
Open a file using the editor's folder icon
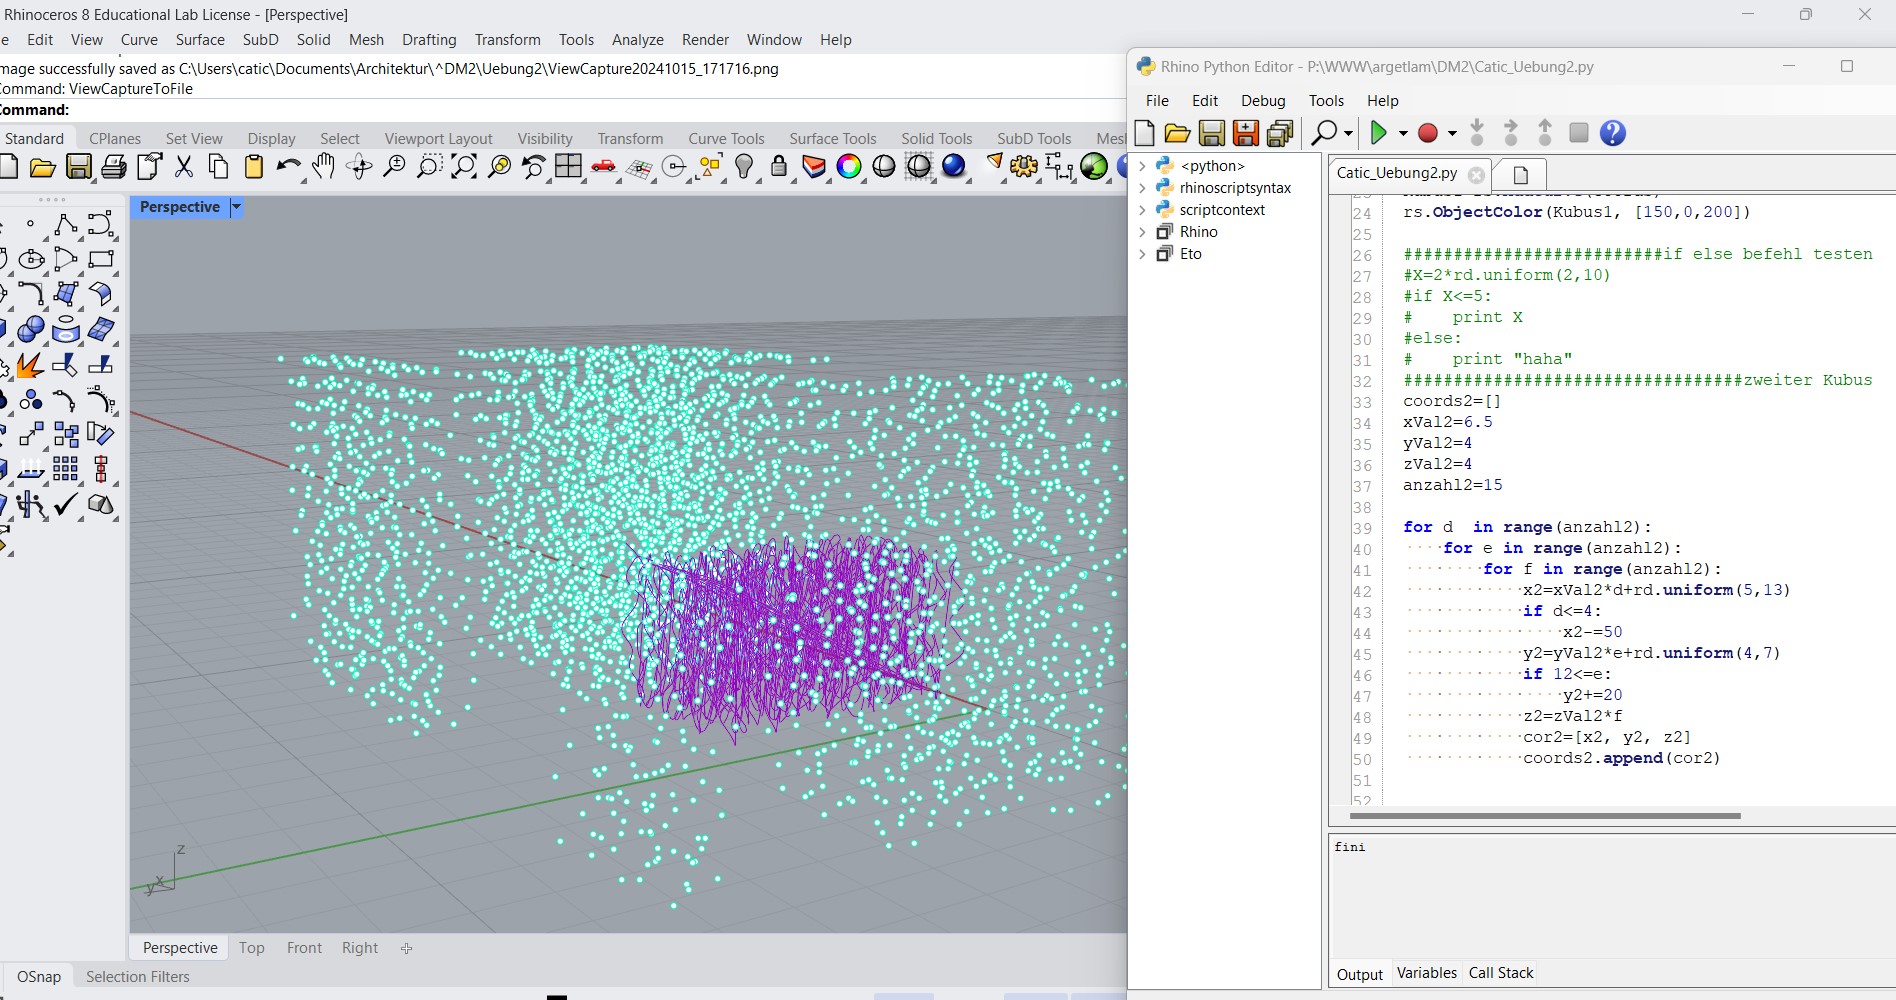(x=1179, y=132)
